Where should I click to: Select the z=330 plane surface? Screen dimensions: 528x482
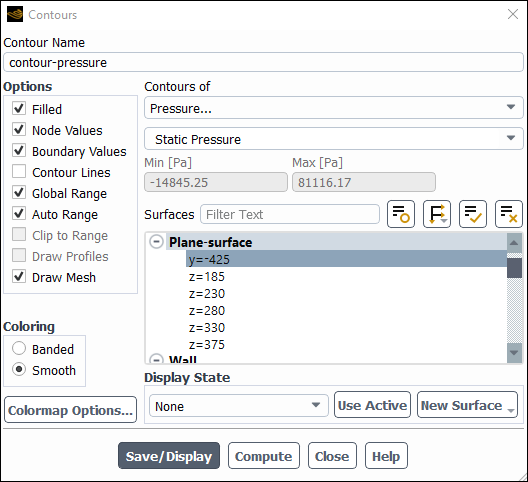207,328
